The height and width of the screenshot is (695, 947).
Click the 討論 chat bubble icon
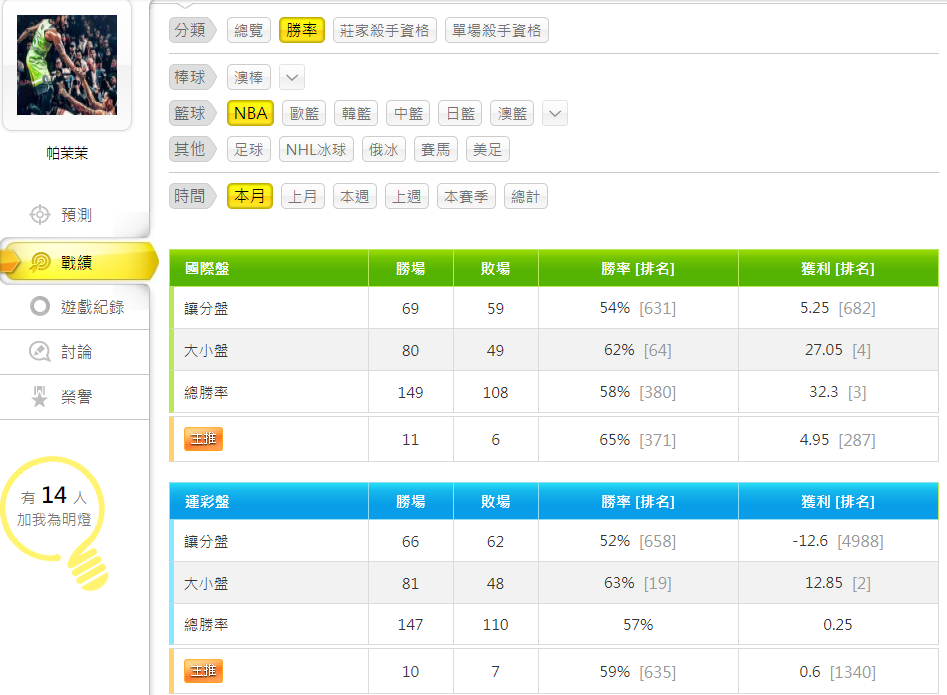(40, 351)
